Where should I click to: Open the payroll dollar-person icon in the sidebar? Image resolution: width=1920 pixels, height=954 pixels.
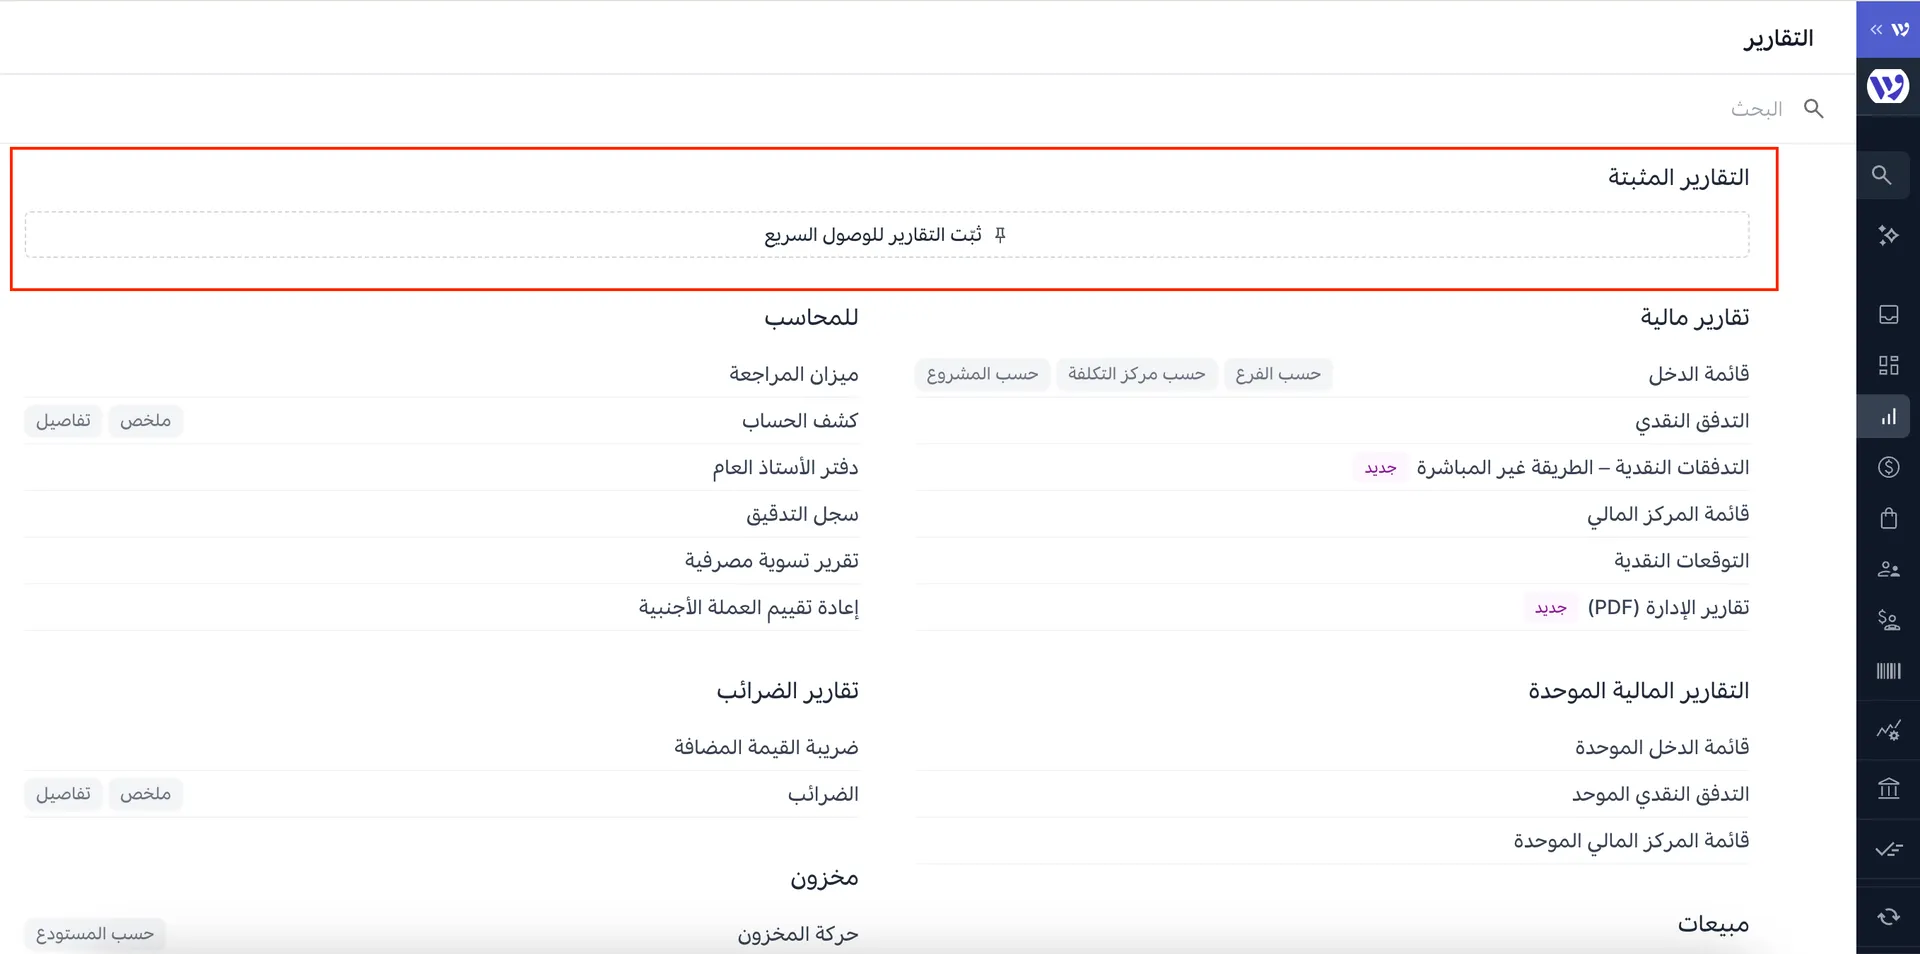pos(1888,620)
